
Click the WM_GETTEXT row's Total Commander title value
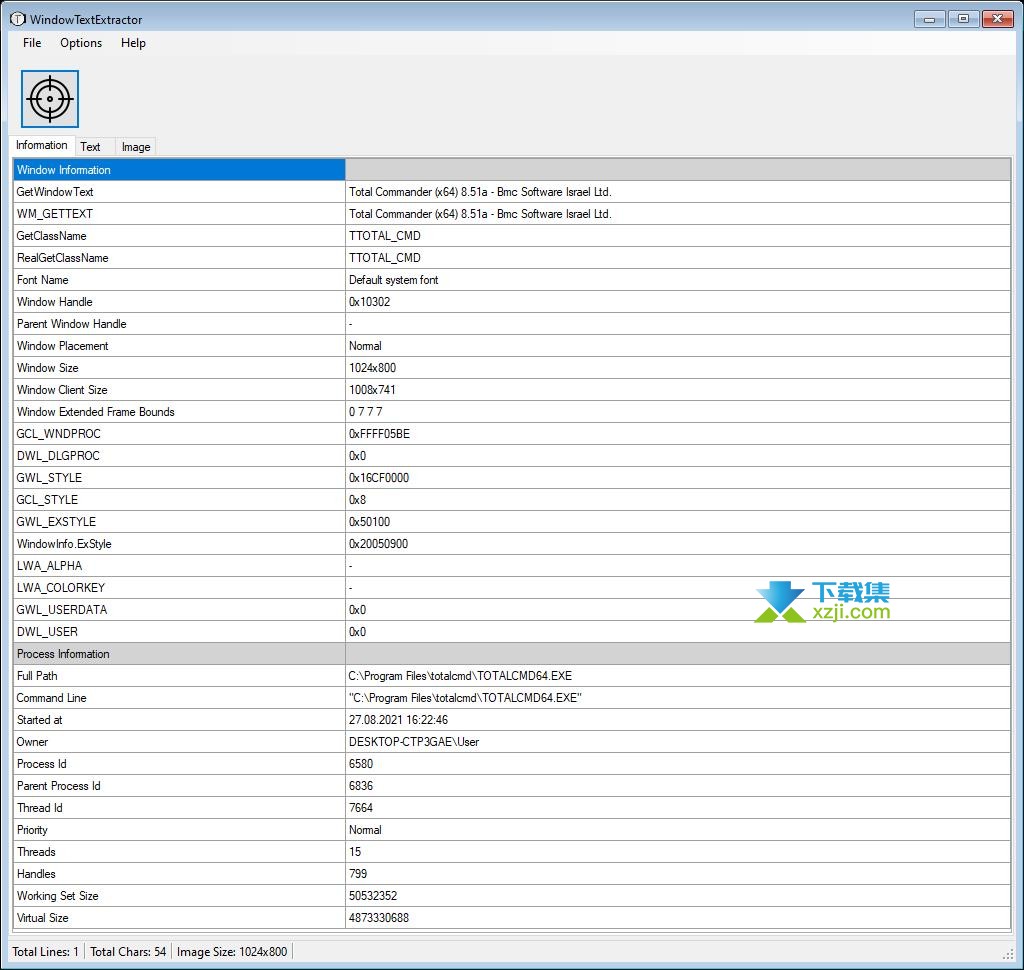tap(480, 214)
